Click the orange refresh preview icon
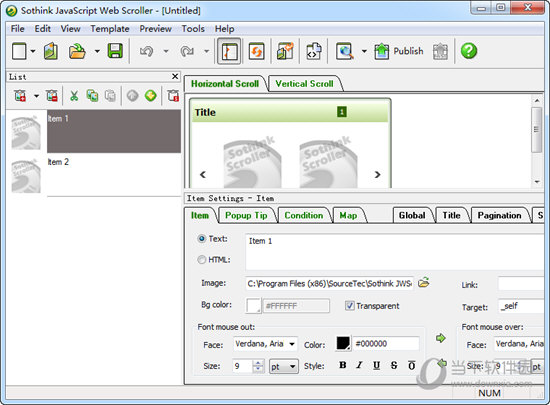Screen dimensions: 550x405 (256, 51)
